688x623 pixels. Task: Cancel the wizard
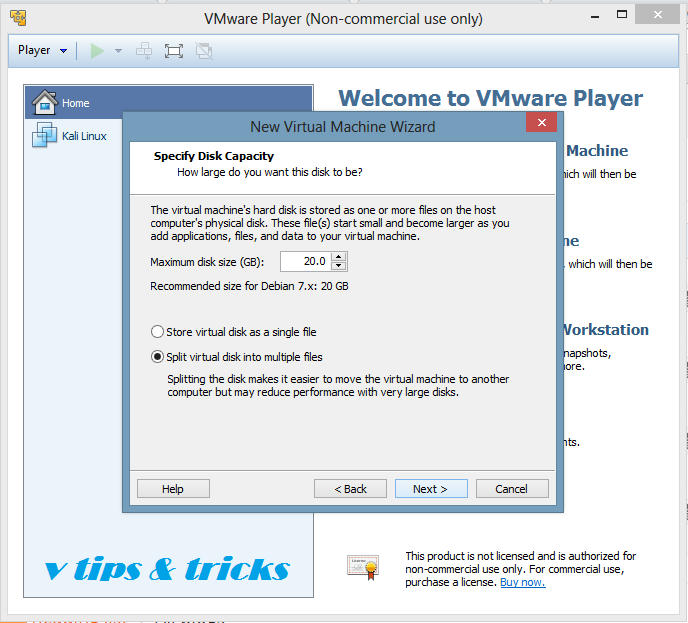[x=512, y=489]
